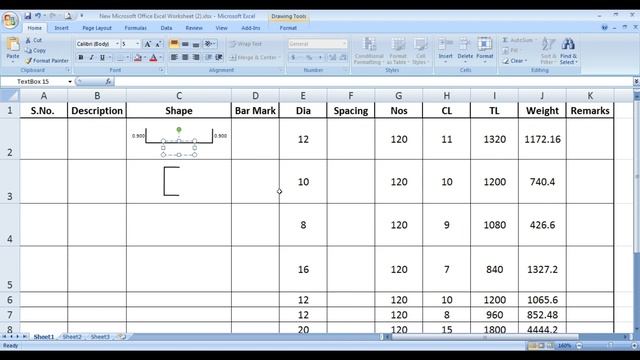Viewport: 640px width, 360px height.
Task: Switch to the Insert ribbon tab
Action: pos(62,28)
